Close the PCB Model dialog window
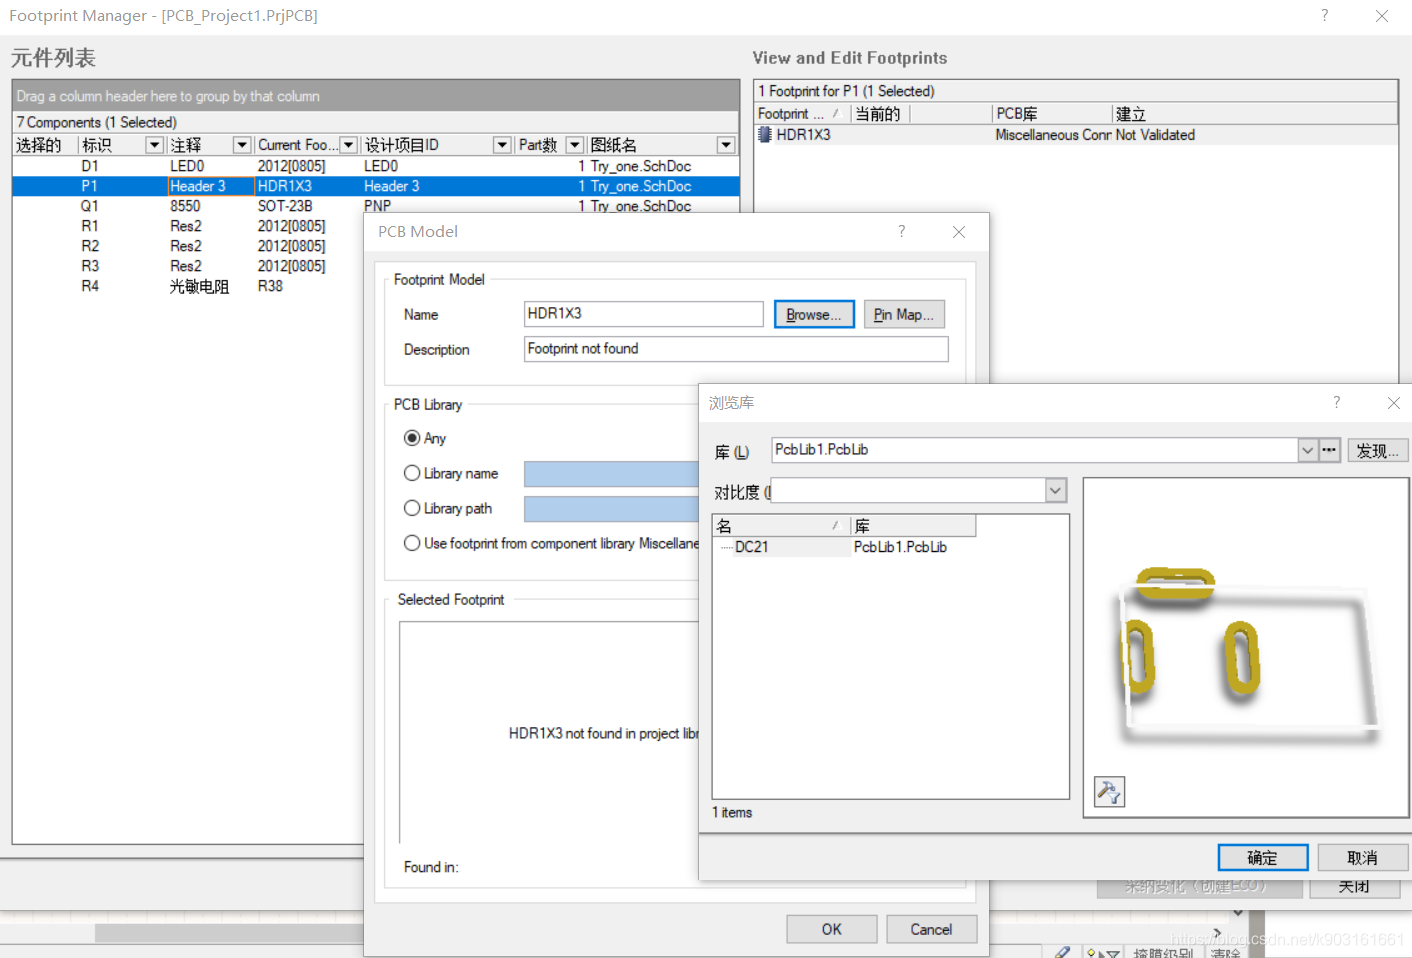Screen dimensions: 1412x958 [958, 231]
